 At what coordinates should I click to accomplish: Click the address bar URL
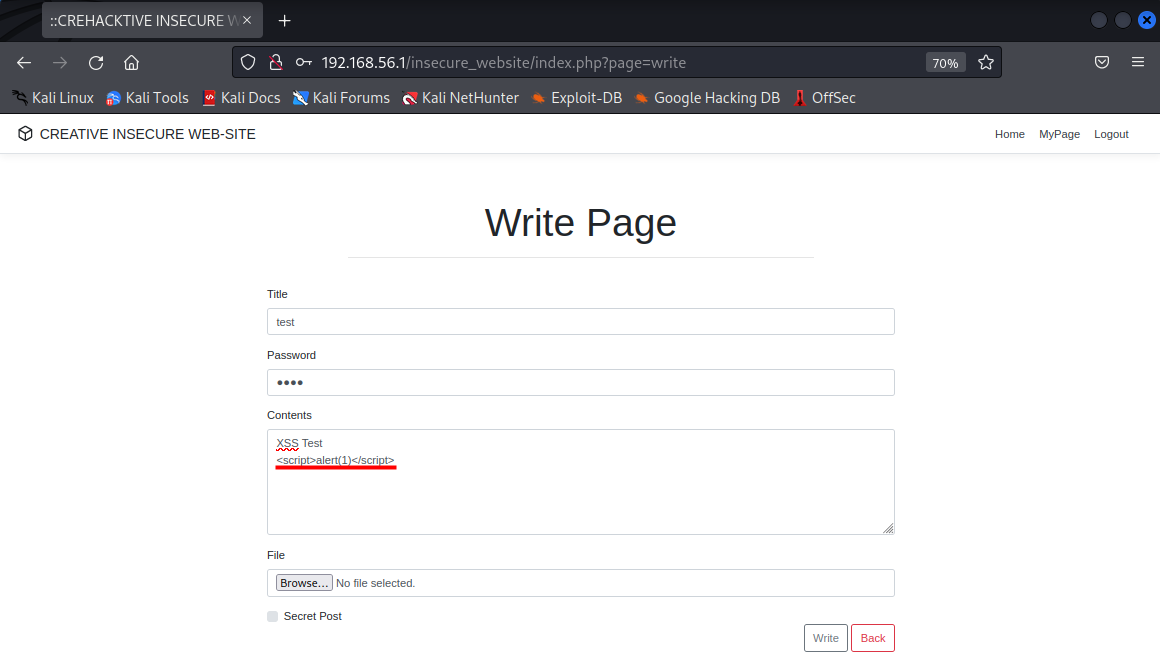(503, 63)
